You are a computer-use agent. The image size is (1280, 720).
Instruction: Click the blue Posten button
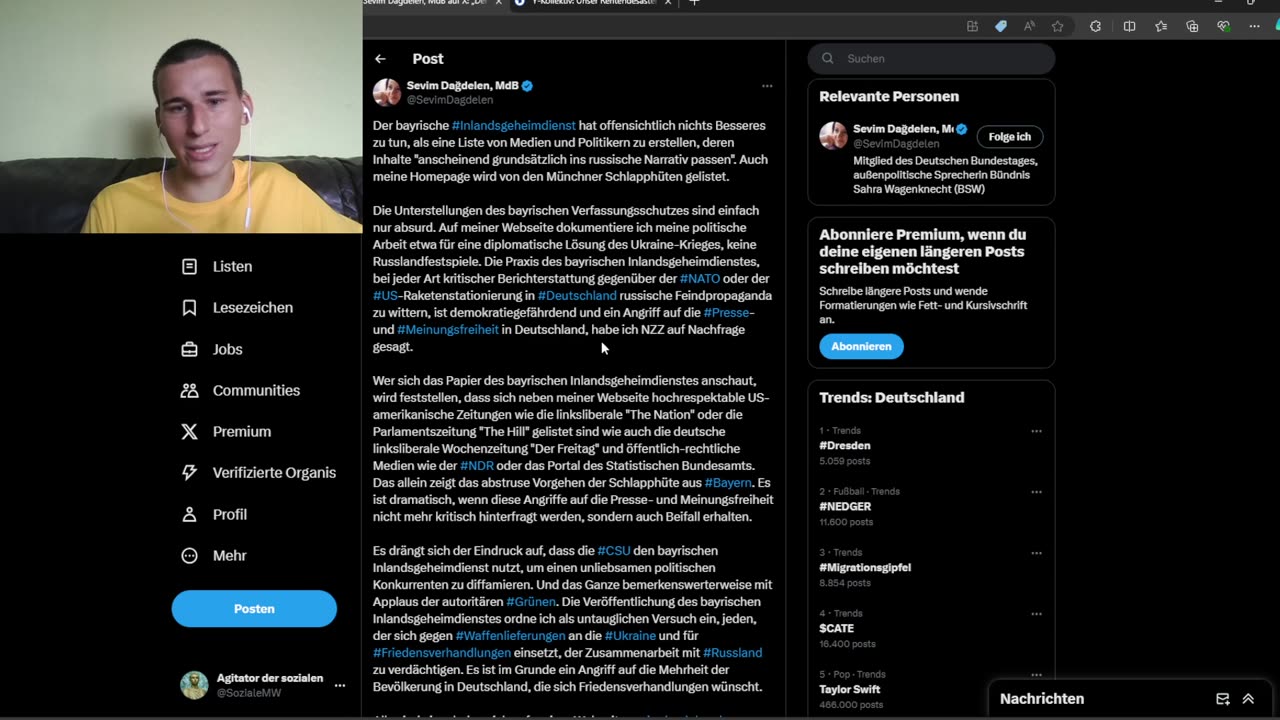(254, 608)
